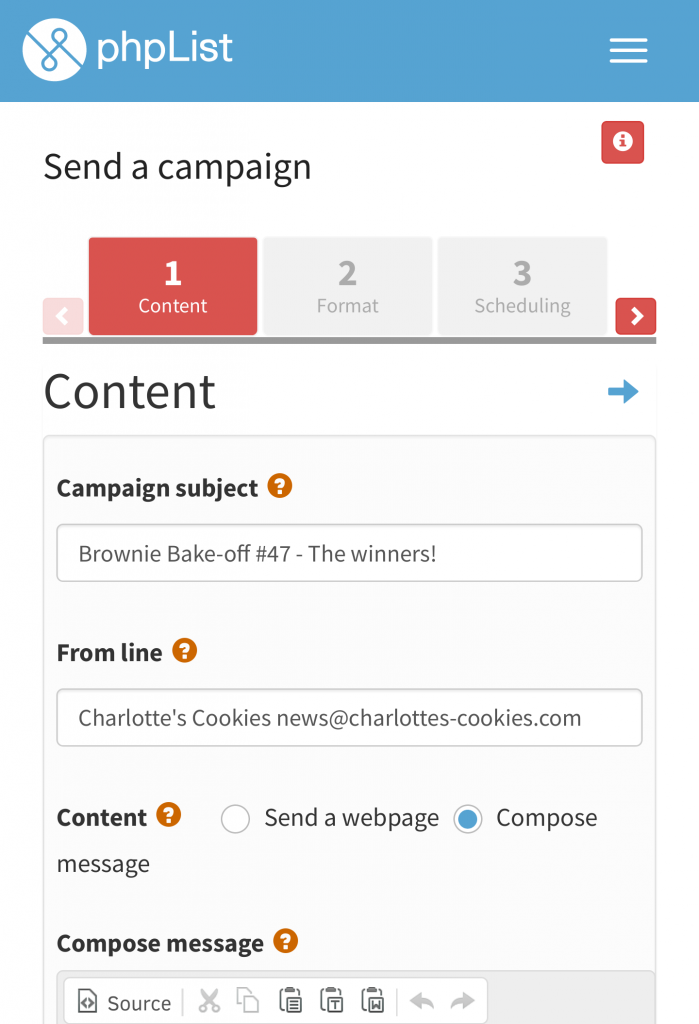Click the Undo arrow in the editor
This screenshot has height=1024, width=699.
click(421, 1002)
